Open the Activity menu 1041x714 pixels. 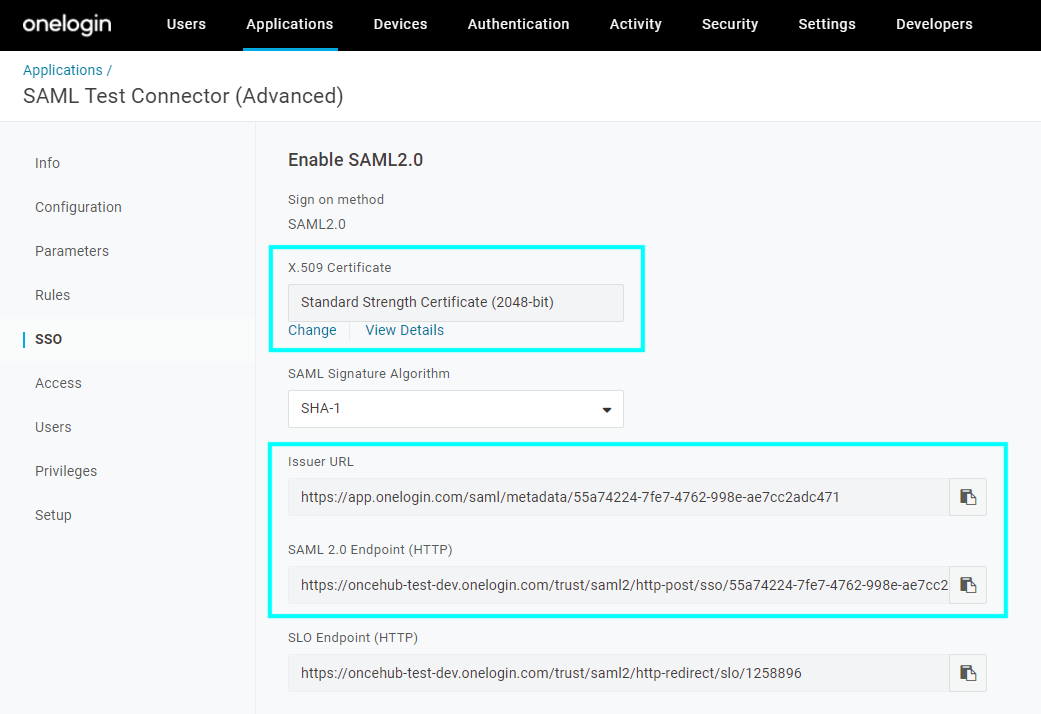tap(635, 25)
